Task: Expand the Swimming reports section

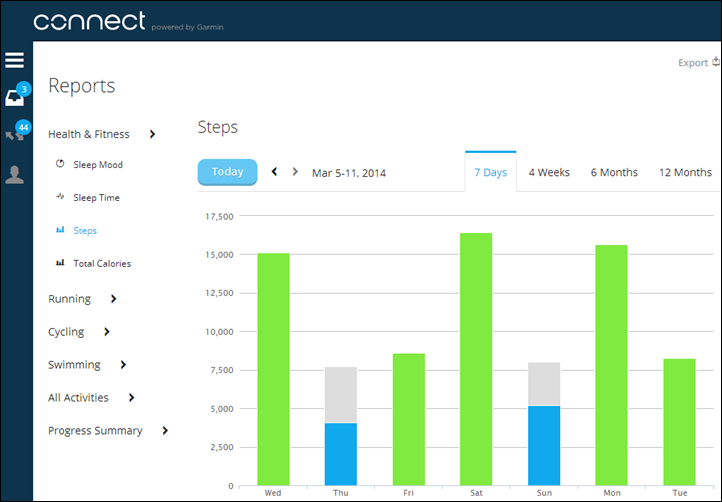Action: tap(122, 365)
